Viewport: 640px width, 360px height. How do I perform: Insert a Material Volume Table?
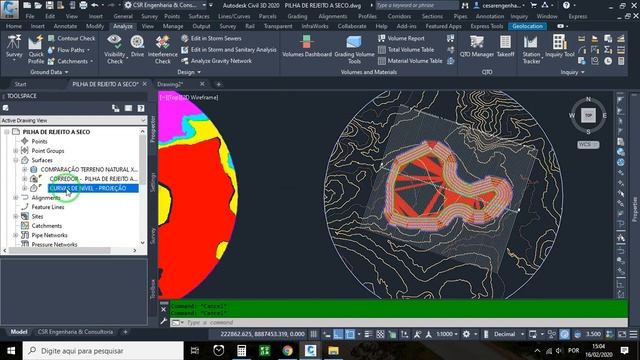[x=410, y=61]
